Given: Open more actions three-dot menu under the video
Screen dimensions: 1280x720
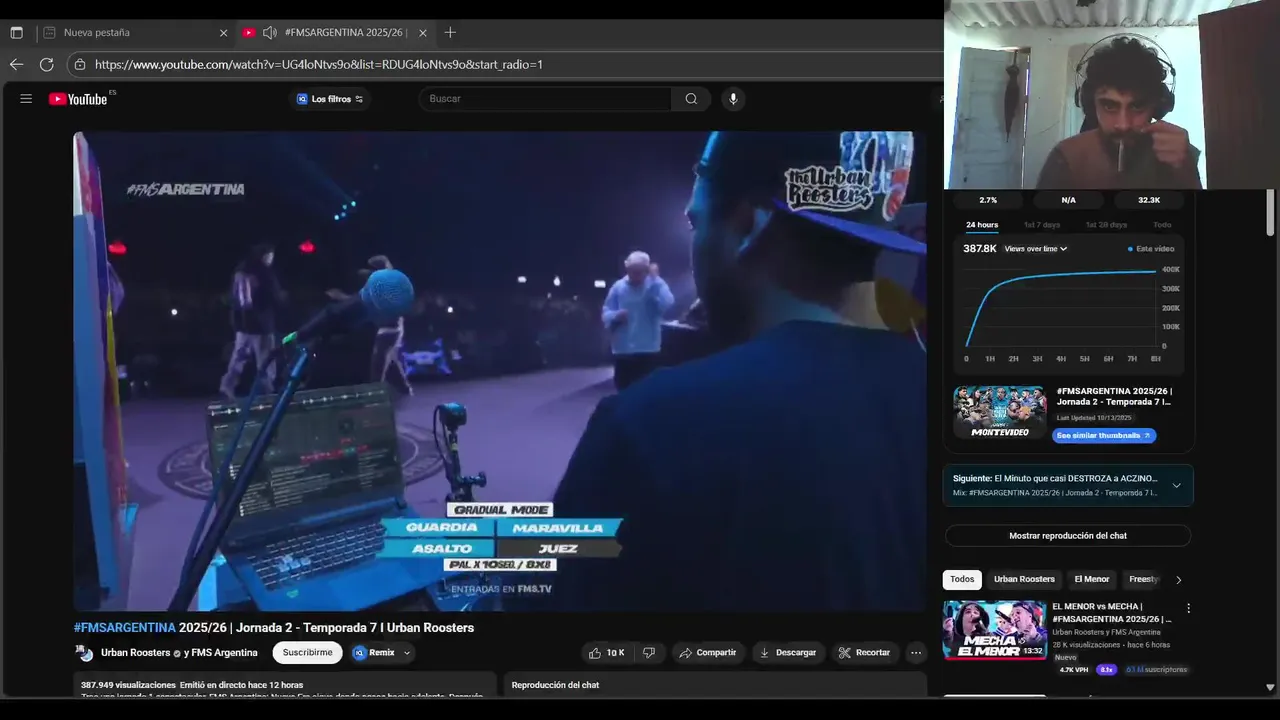Looking at the screenshot, I should point(915,653).
